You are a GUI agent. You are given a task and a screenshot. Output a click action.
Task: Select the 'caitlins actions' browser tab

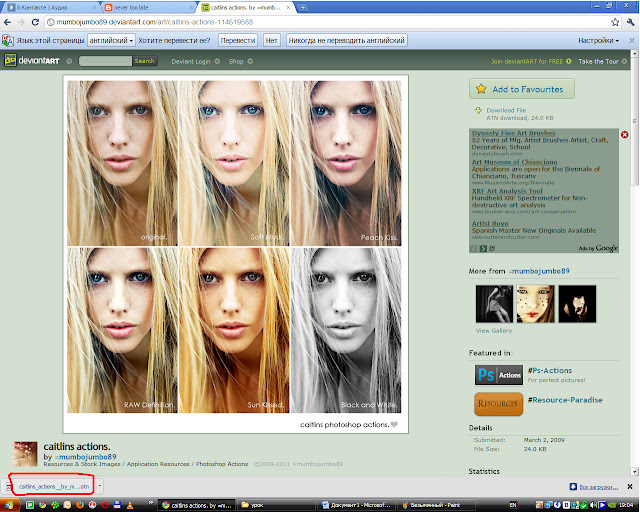[245, 7]
